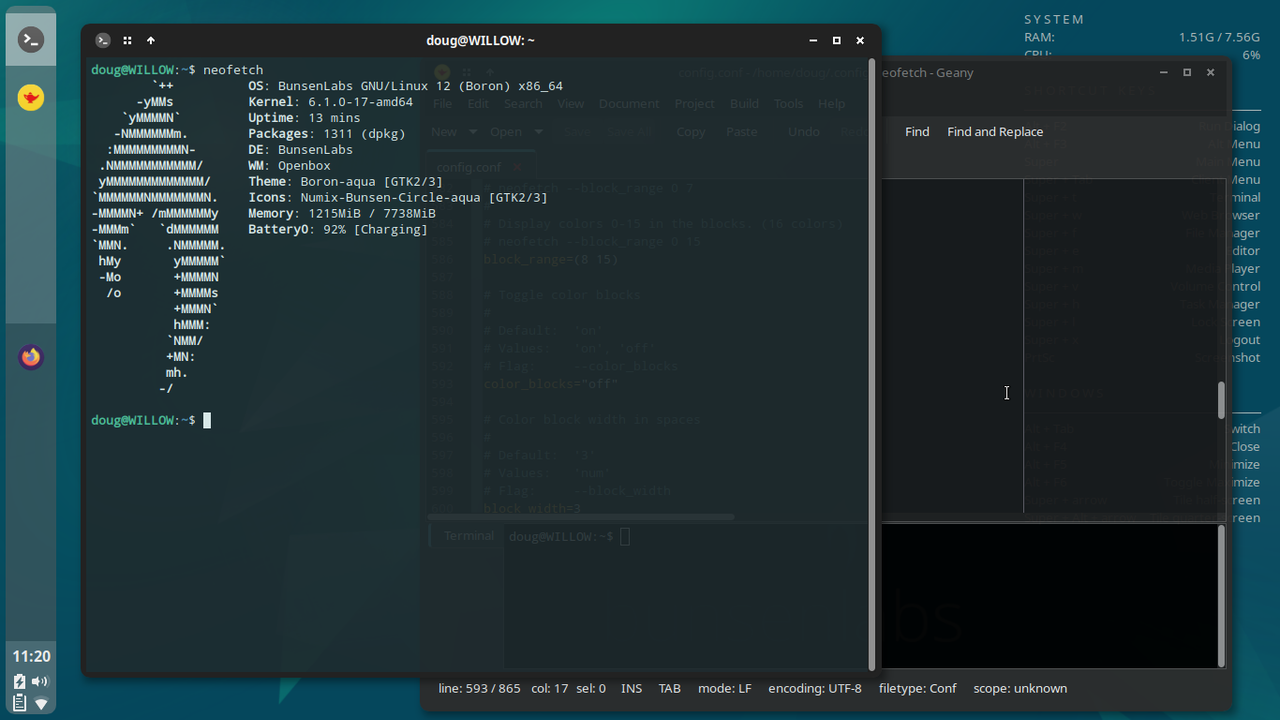Open the Tools menu in Geany
The image size is (1280, 720).
click(788, 103)
